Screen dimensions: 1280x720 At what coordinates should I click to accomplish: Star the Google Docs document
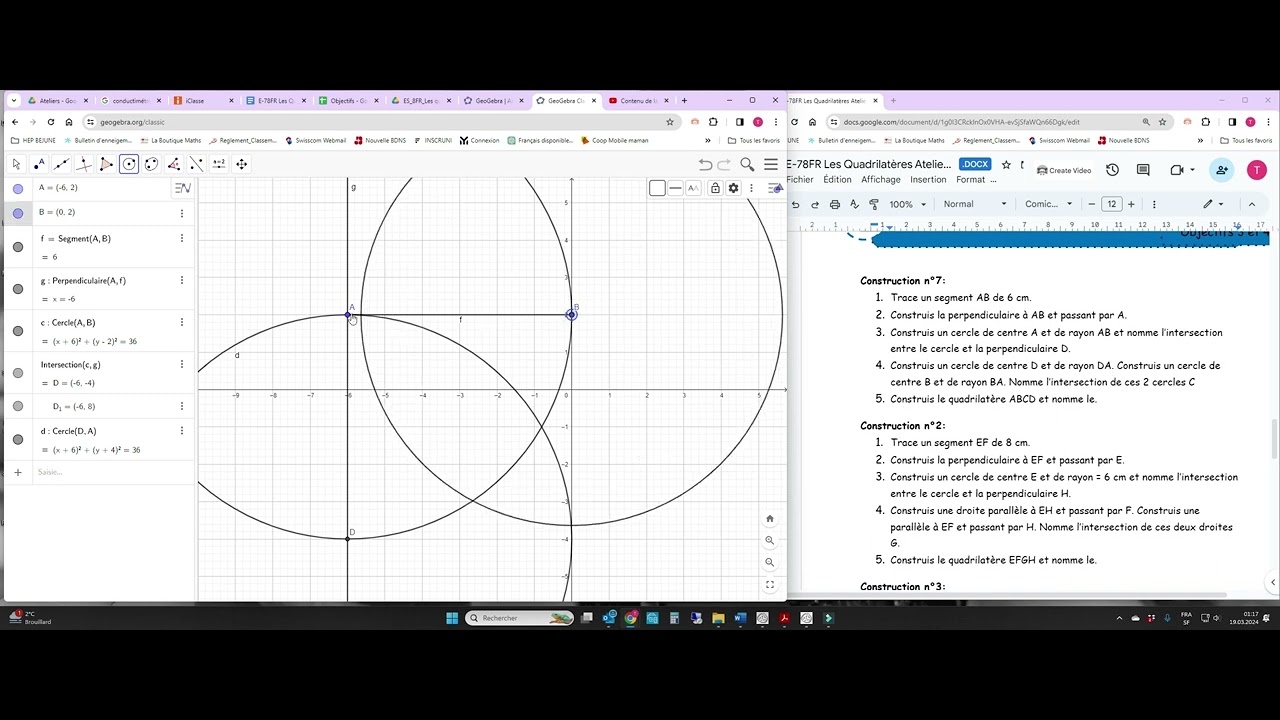tap(1006, 164)
